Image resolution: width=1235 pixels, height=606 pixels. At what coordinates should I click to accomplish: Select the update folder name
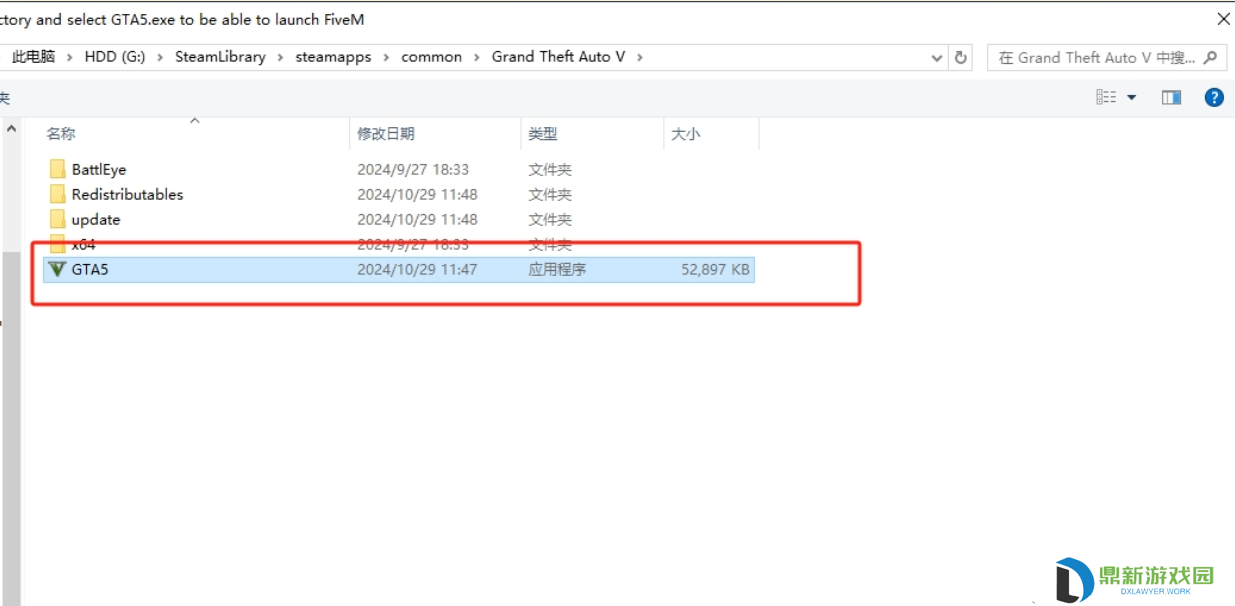coord(96,219)
